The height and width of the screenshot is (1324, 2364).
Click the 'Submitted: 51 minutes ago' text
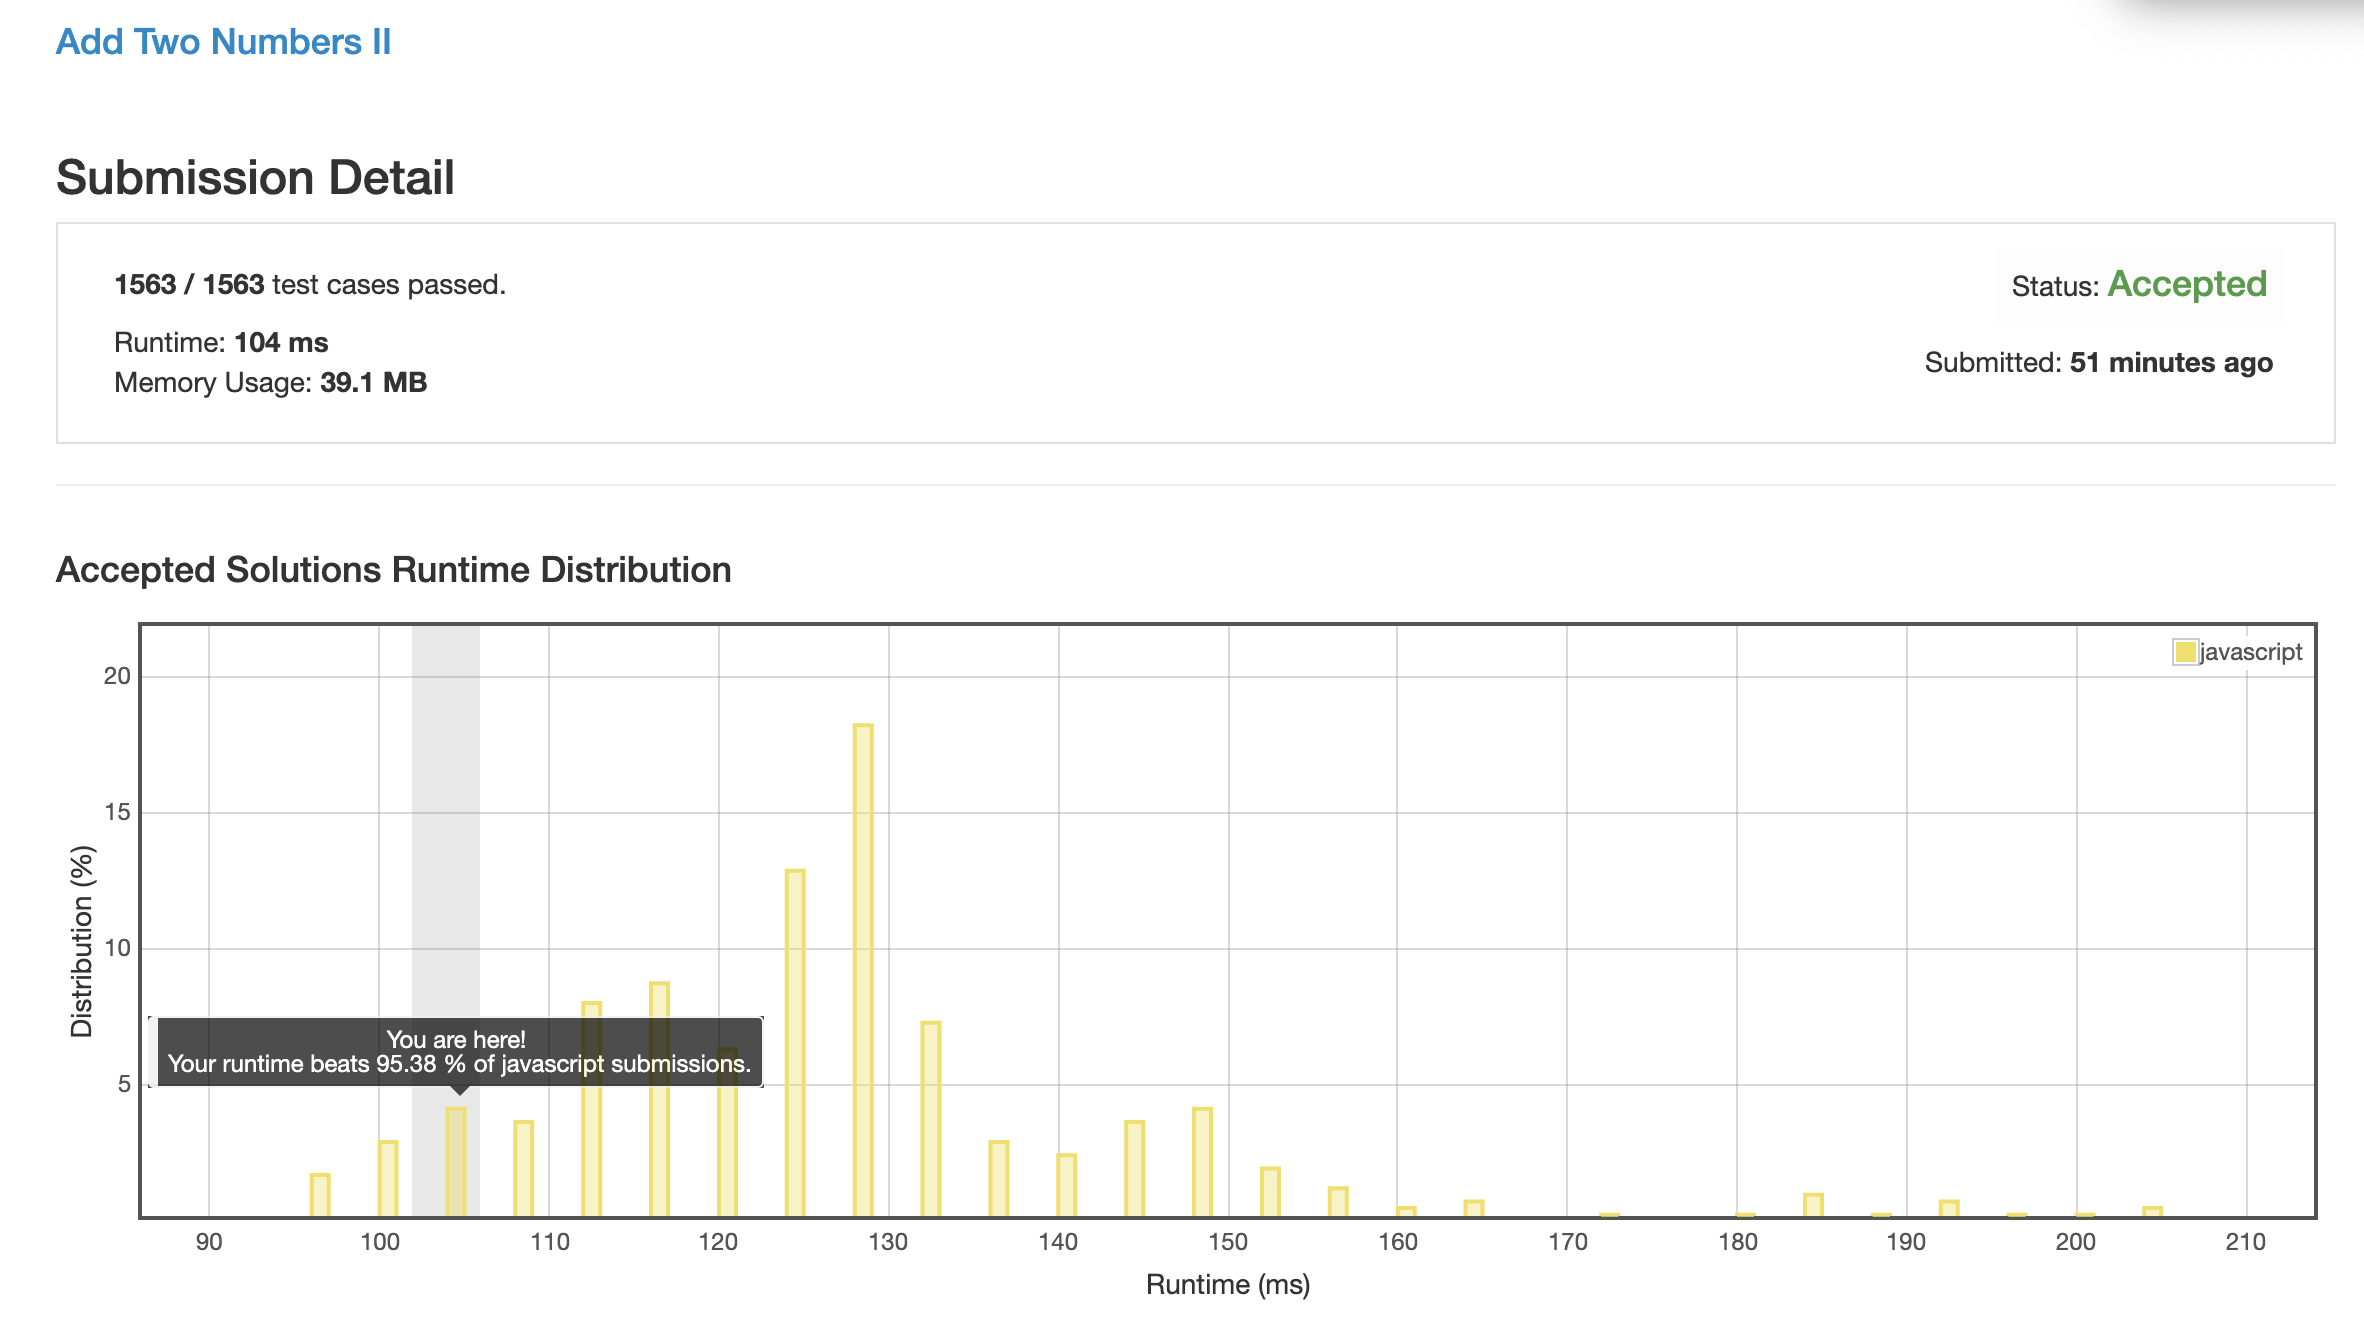pyautogui.click(x=2098, y=363)
